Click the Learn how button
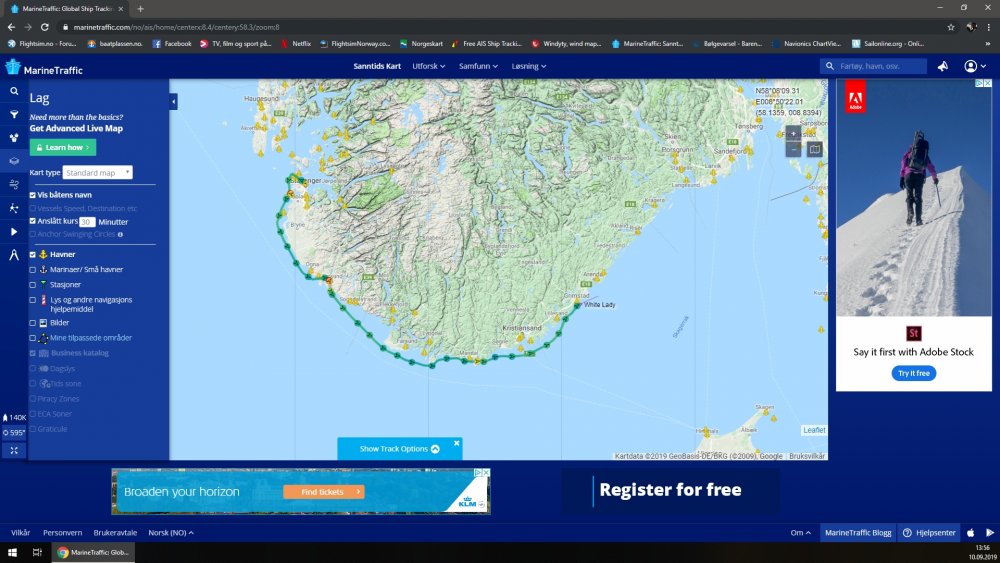1000x563 pixels. click(x=62, y=147)
